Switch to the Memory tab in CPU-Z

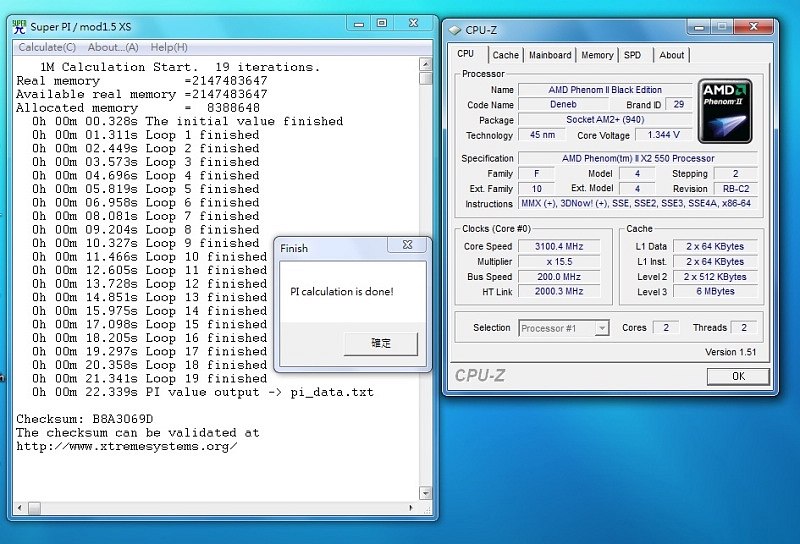tap(597, 55)
